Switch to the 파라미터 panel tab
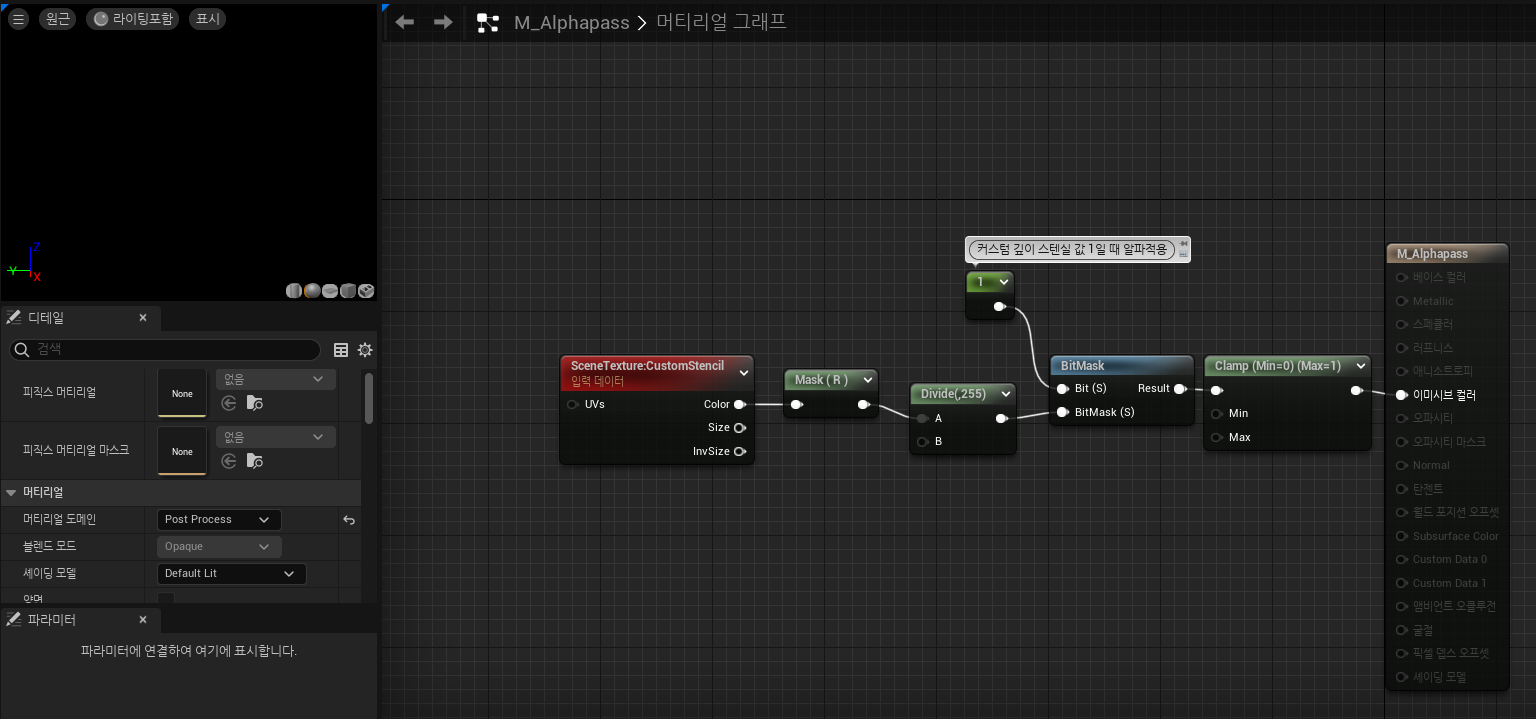This screenshot has height=719, width=1536. click(51, 620)
